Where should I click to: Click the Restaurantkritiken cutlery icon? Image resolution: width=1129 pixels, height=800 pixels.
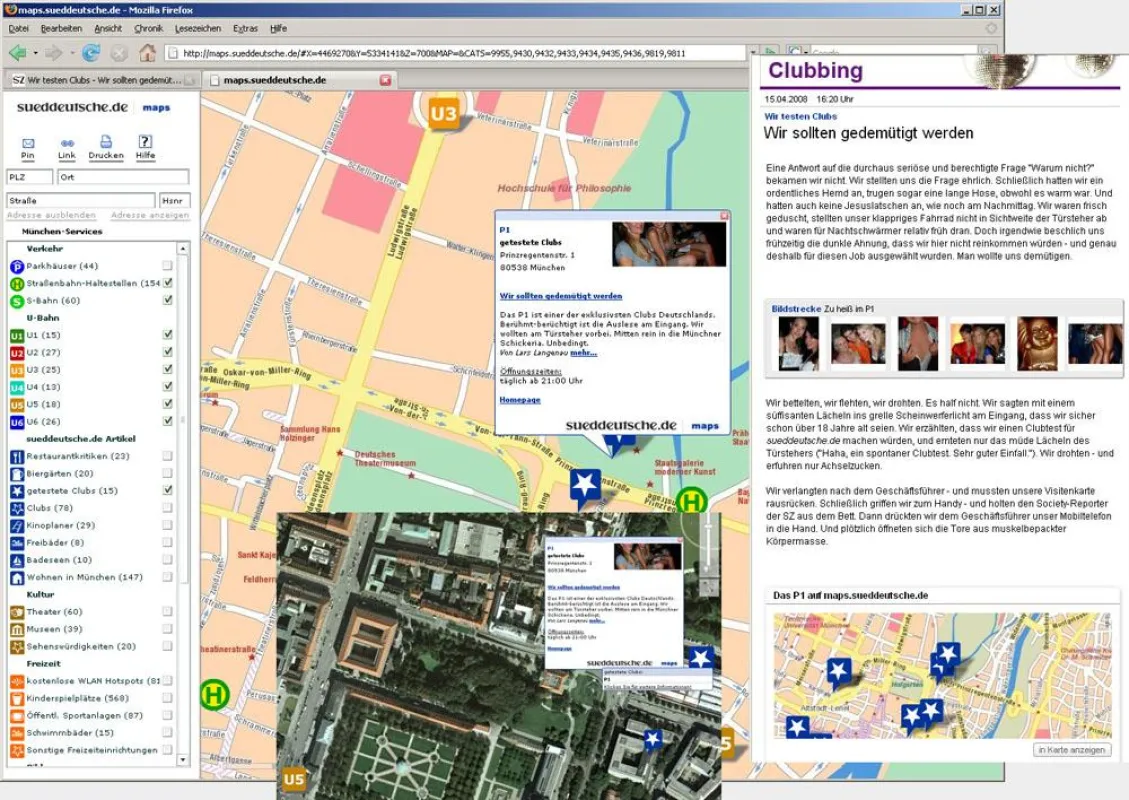pyautogui.click(x=17, y=457)
